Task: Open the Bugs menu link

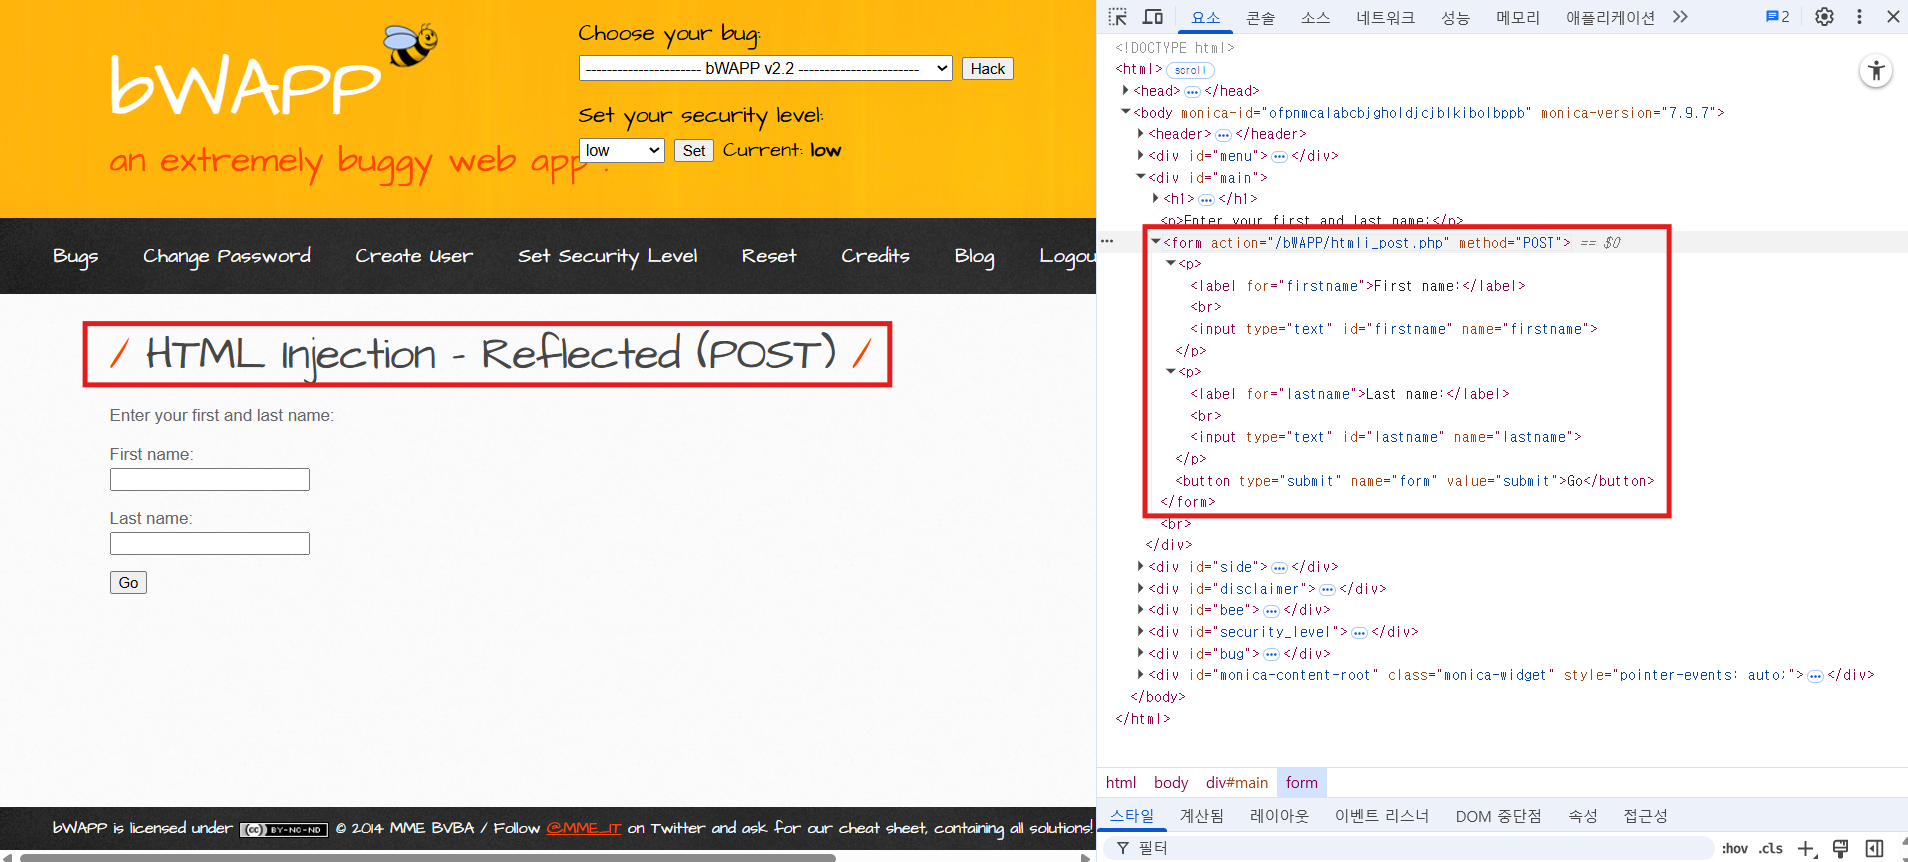Action: 76,256
